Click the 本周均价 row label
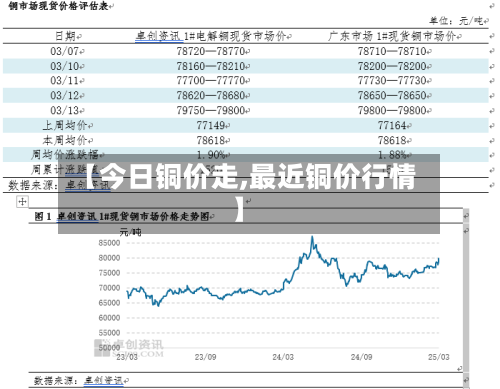 65,140
